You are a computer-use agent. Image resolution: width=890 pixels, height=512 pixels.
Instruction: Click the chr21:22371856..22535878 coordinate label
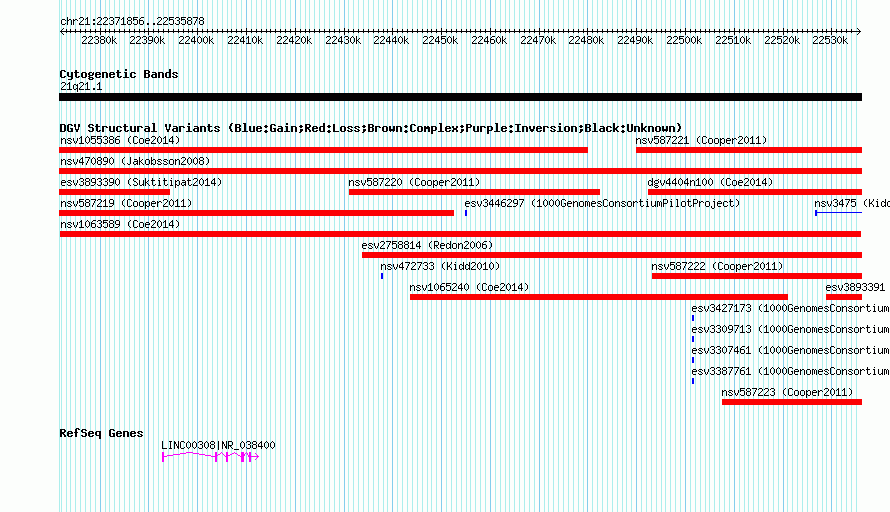point(132,22)
